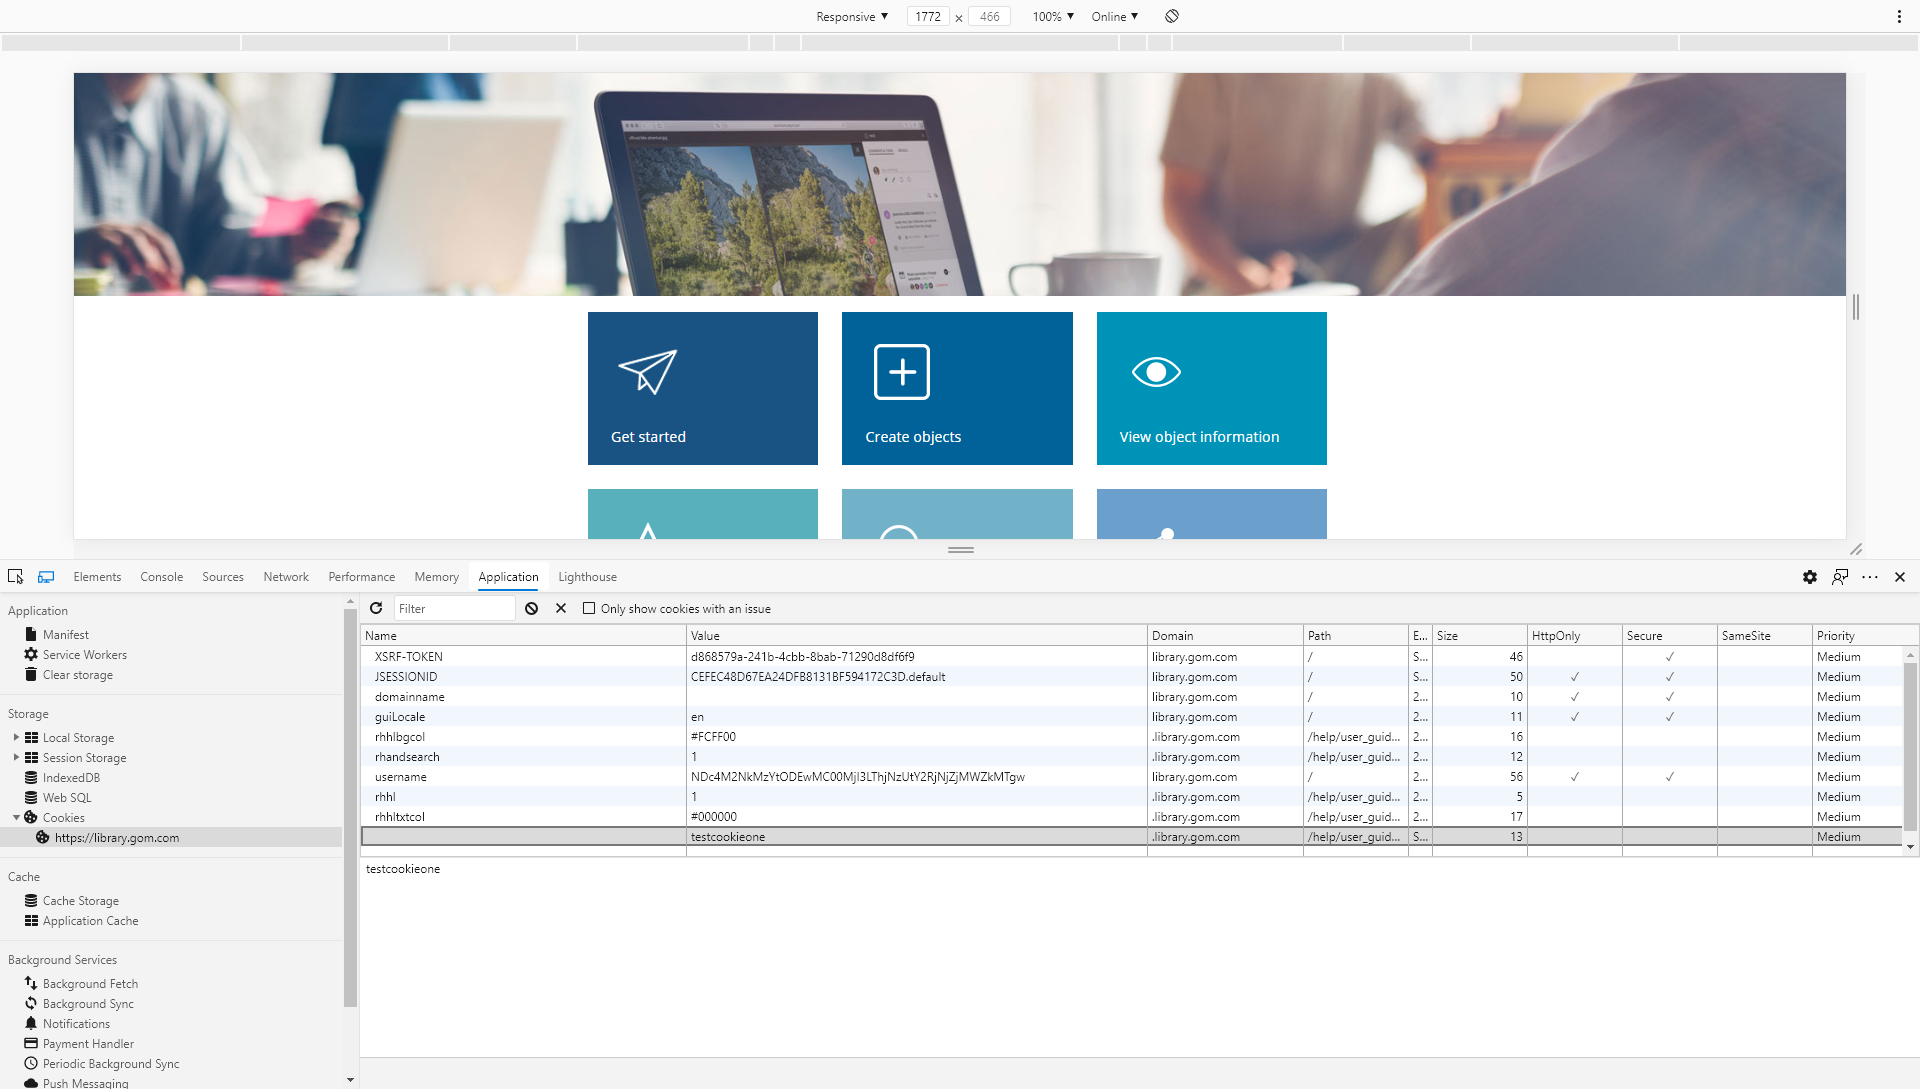1920x1089 pixels.
Task: Open the Responsive device dropdown
Action: (851, 16)
